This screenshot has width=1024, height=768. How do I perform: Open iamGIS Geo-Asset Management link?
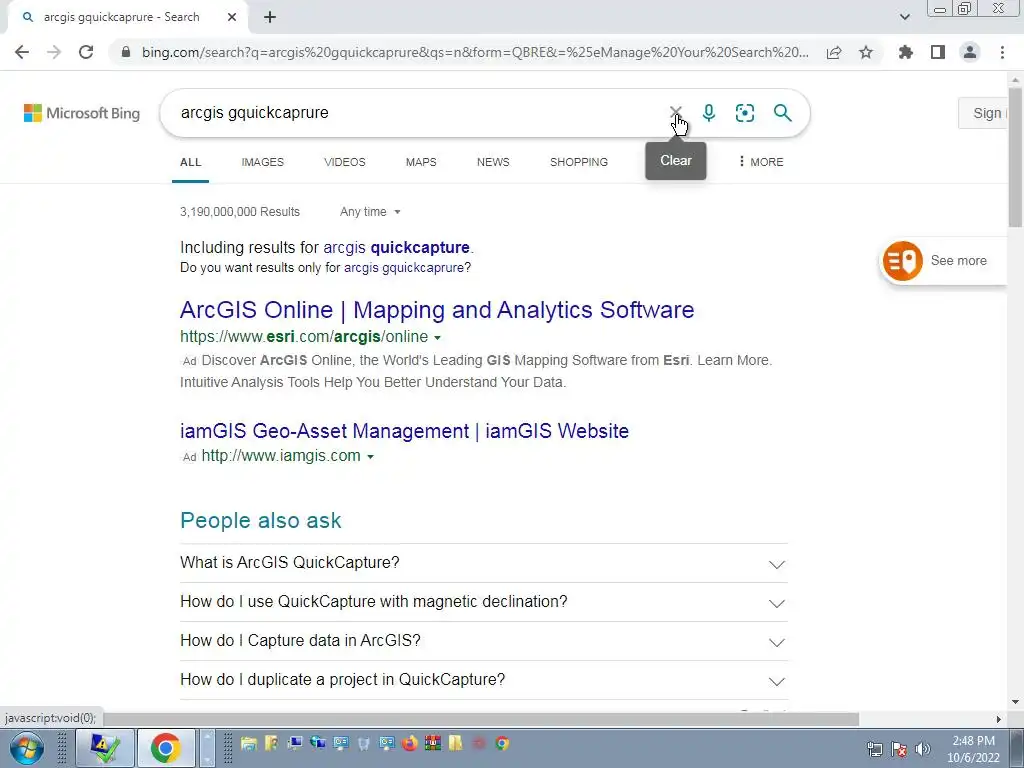click(404, 431)
